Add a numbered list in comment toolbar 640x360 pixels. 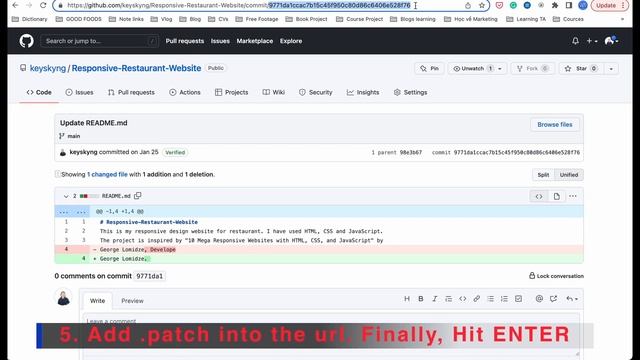[x=504, y=299]
